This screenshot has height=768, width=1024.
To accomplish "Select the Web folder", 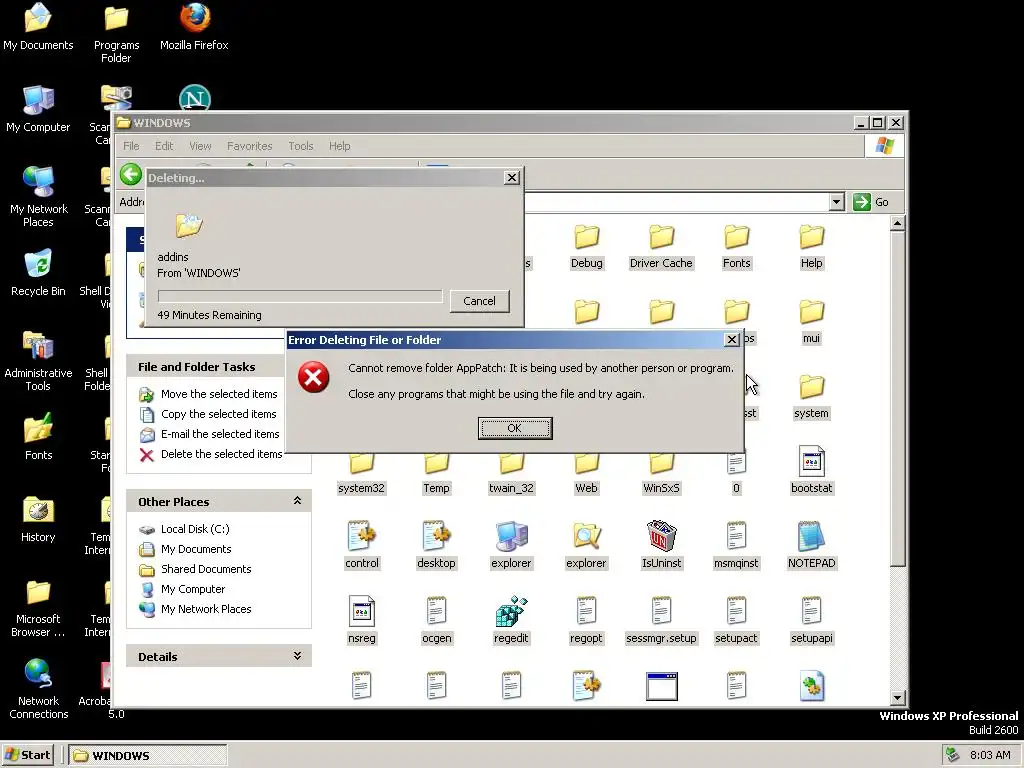I will coord(586,475).
